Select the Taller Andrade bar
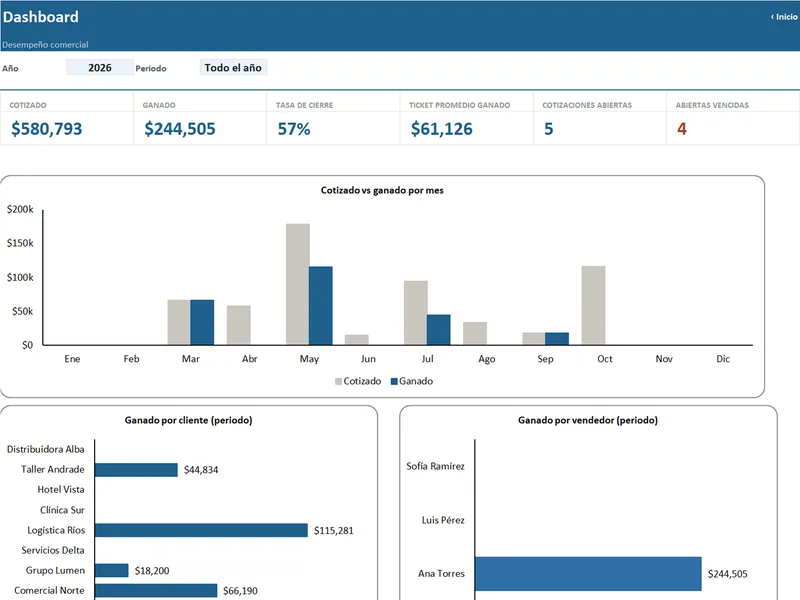Viewport: 800px width, 600px height. pyautogui.click(x=136, y=470)
